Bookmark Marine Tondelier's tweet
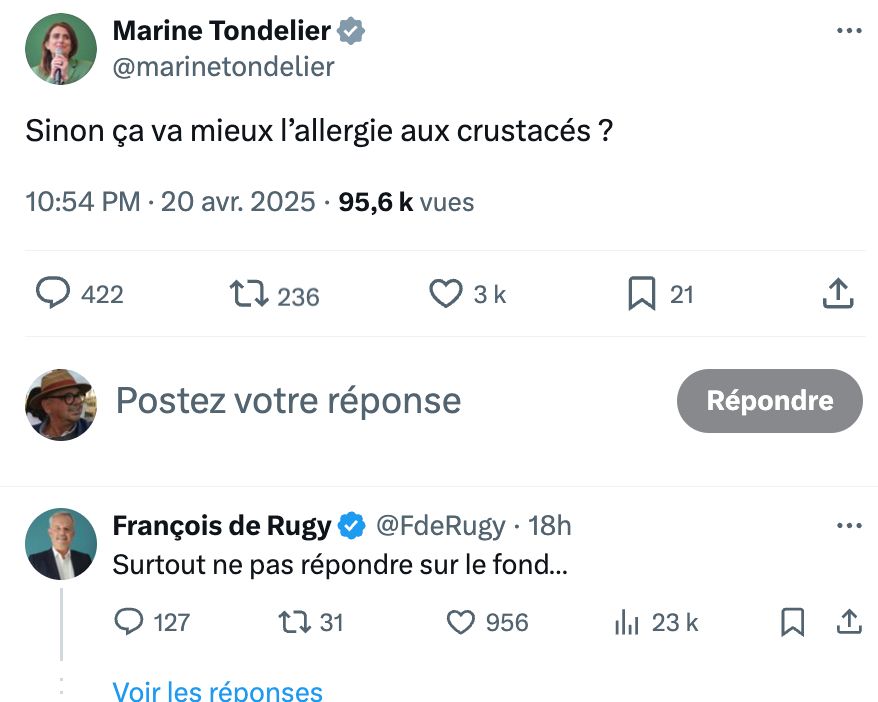 (x=641, y=294)
